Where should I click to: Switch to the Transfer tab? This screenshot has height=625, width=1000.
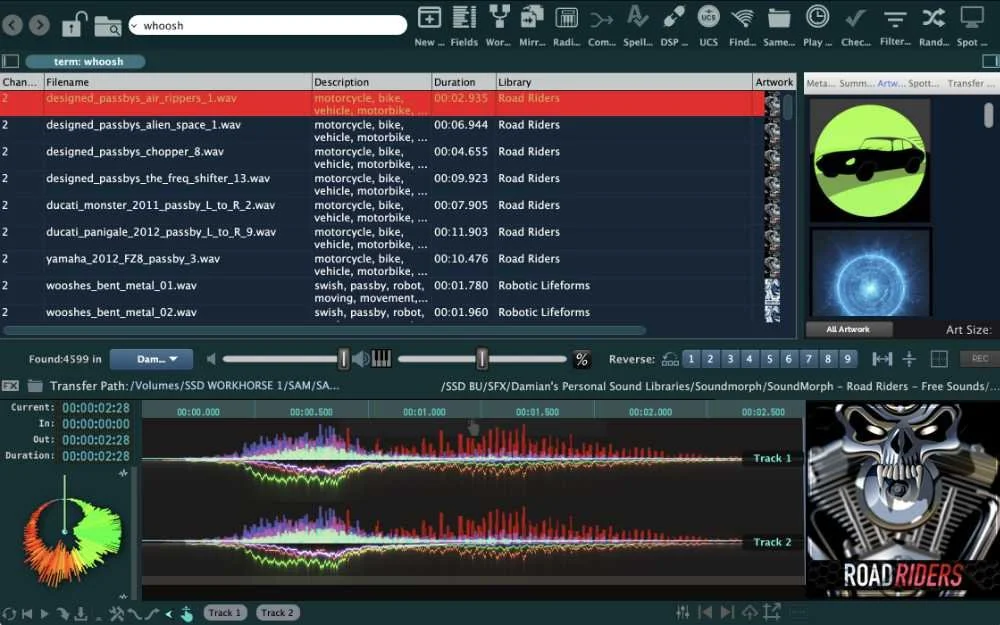969,83
